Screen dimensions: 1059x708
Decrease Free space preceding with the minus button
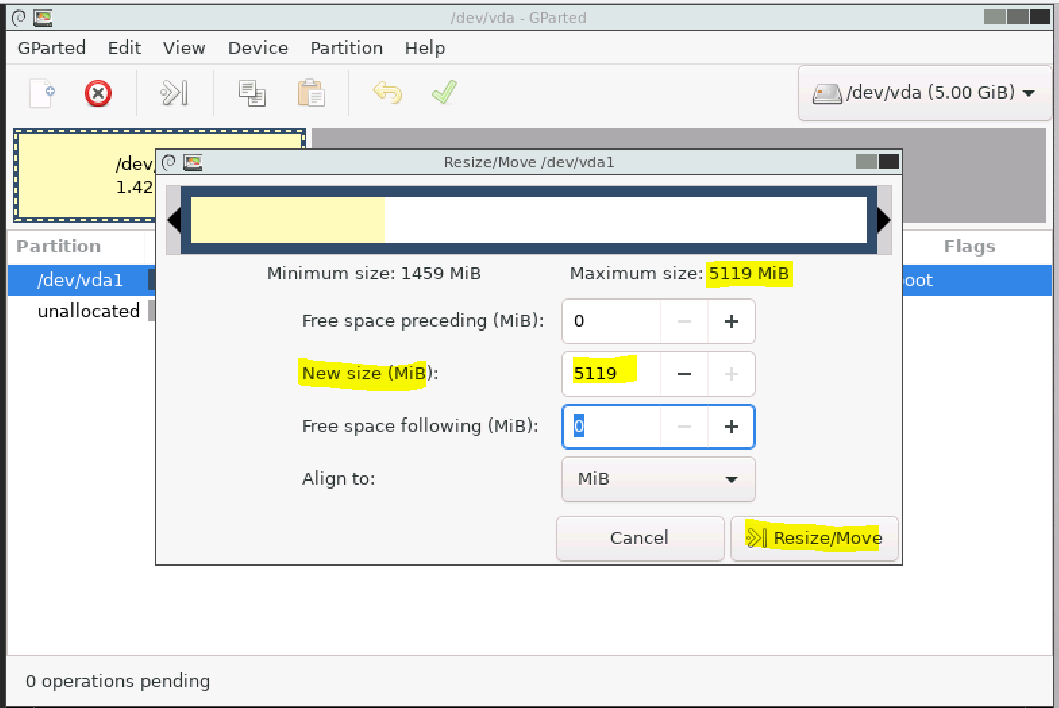[684, 321]
